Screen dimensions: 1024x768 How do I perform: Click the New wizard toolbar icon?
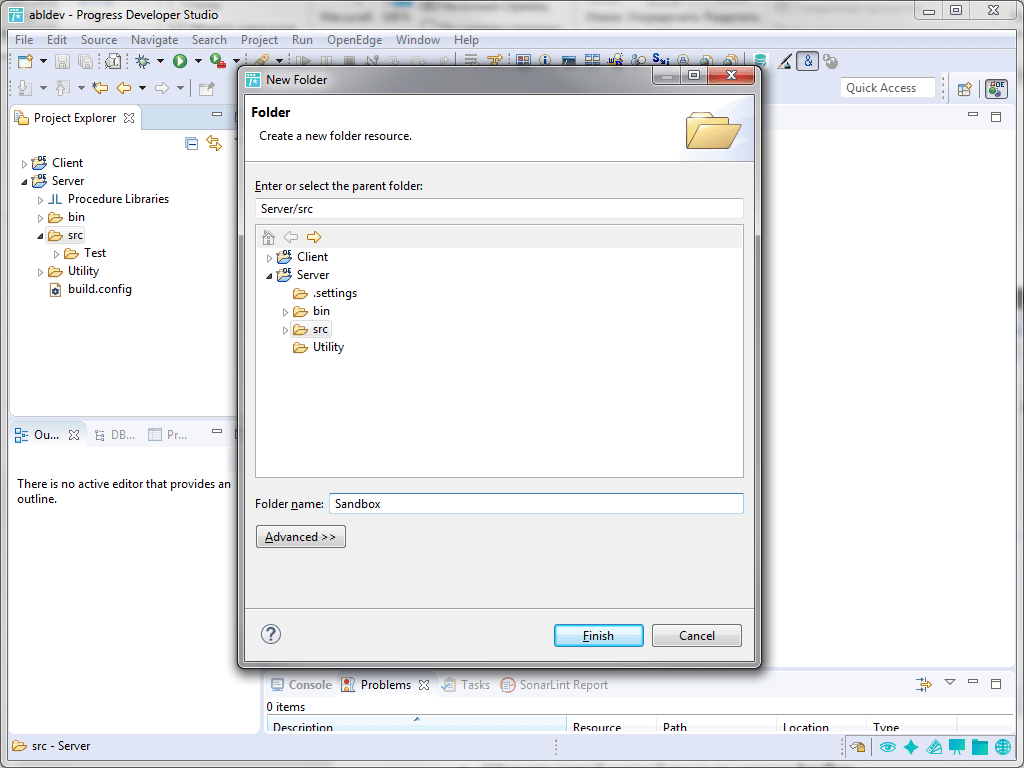coord(25,61)
